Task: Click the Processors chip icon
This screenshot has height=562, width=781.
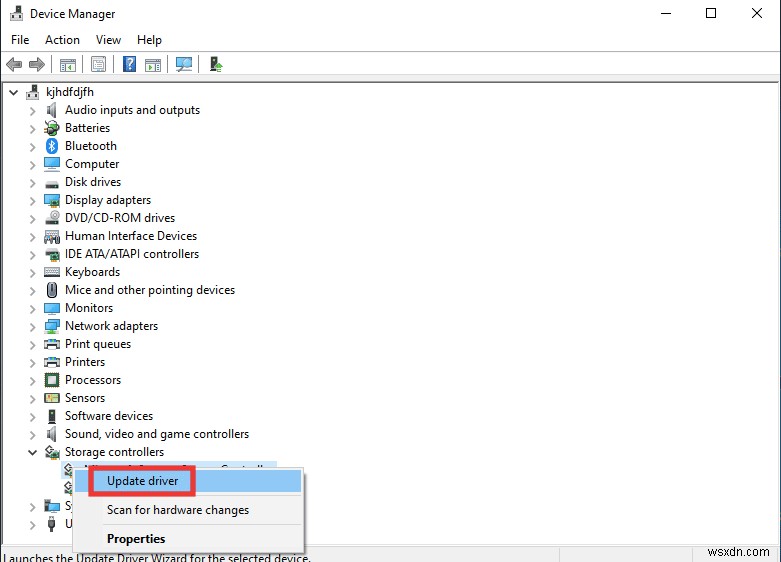Action: coord(52,380)
